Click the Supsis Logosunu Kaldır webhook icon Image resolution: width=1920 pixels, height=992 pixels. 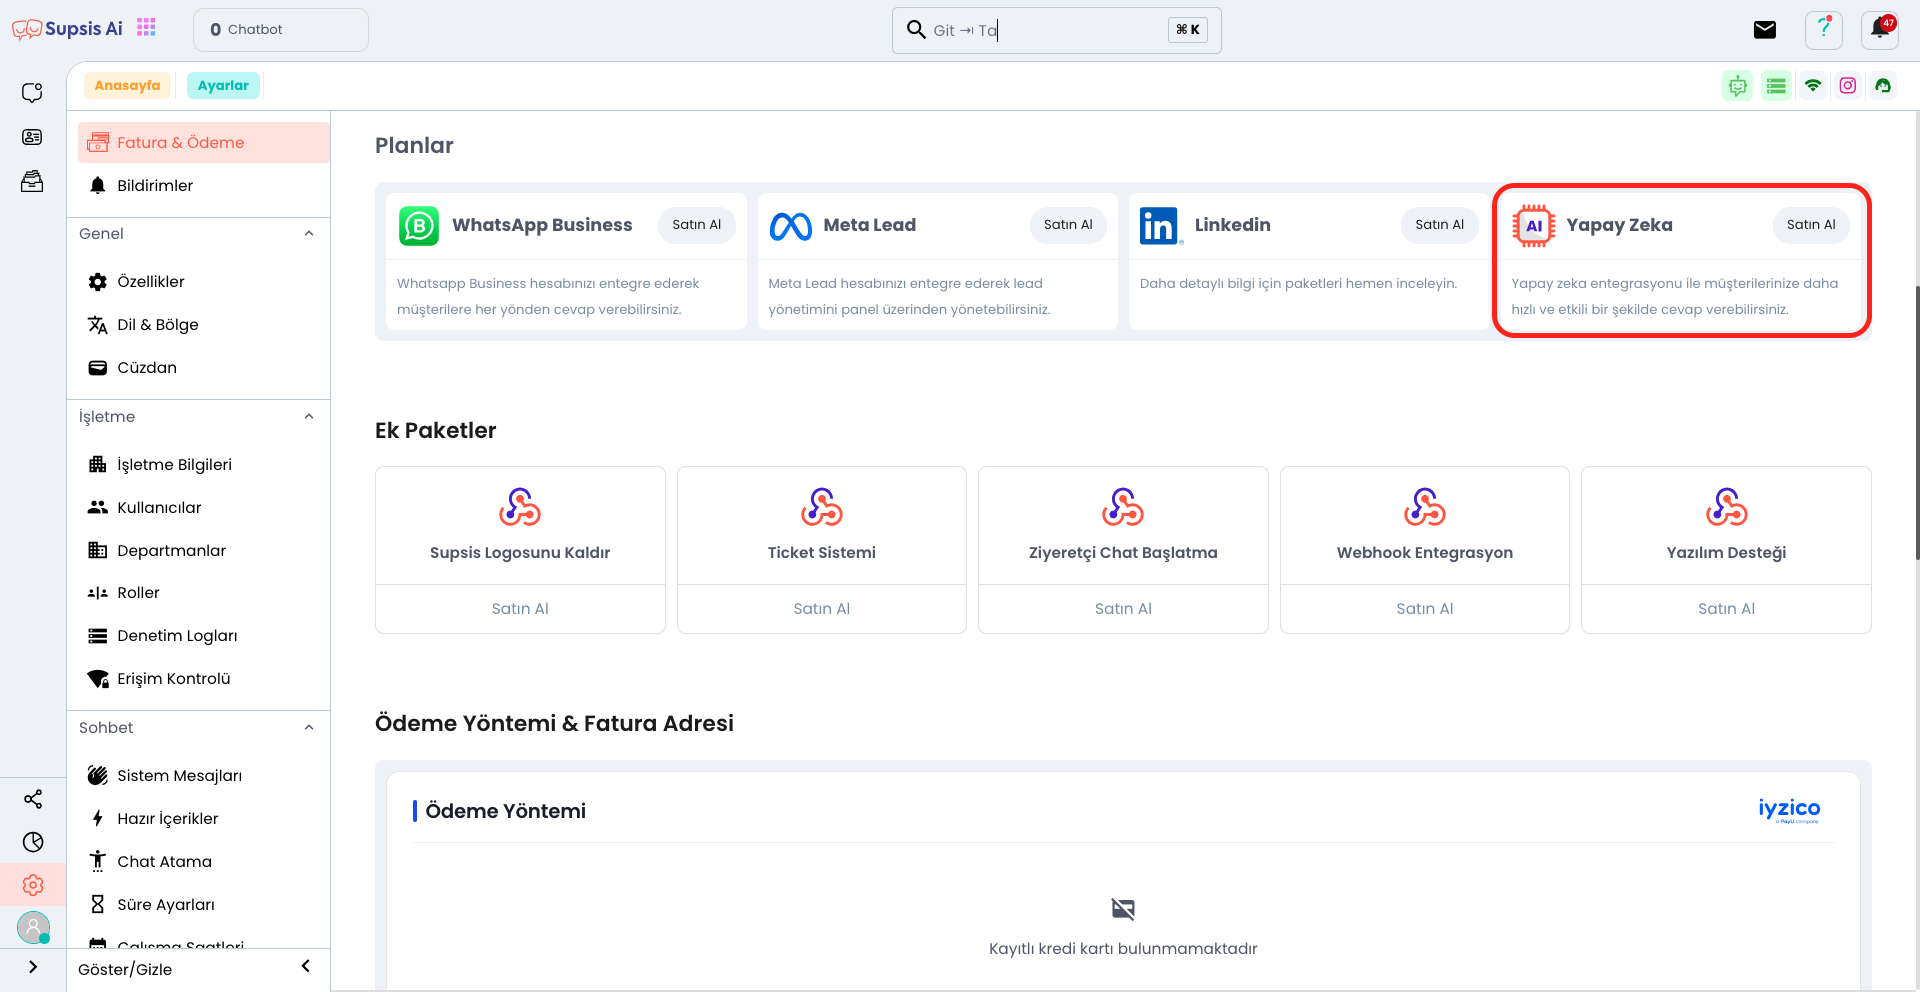point(520,507)
